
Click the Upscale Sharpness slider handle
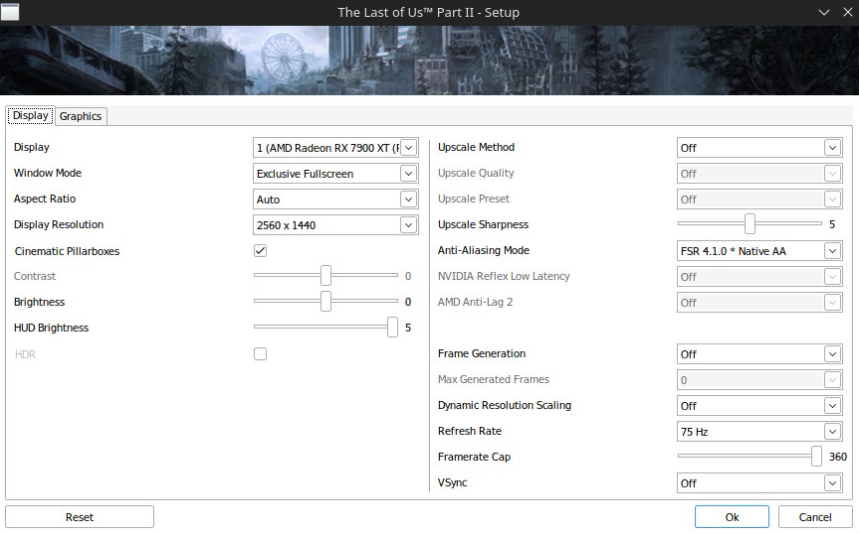(x=750, y=223)
